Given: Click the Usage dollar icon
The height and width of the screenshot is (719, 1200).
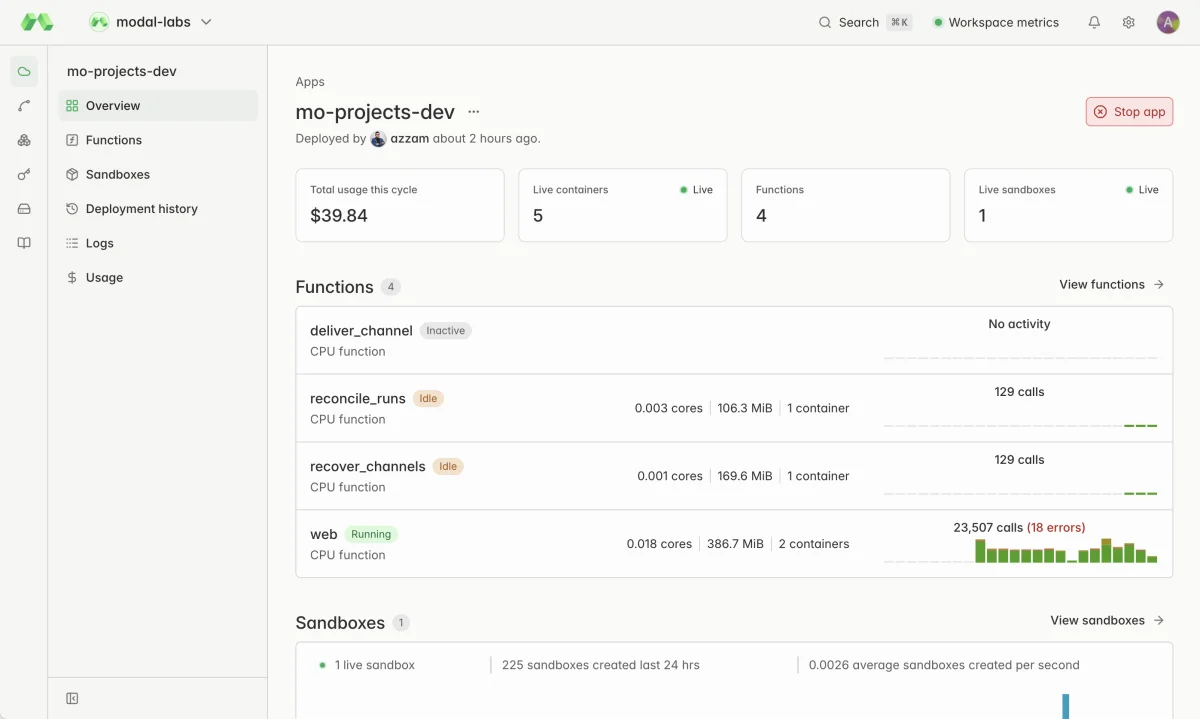Looking at the screenshot, I should tap(72, 277).
